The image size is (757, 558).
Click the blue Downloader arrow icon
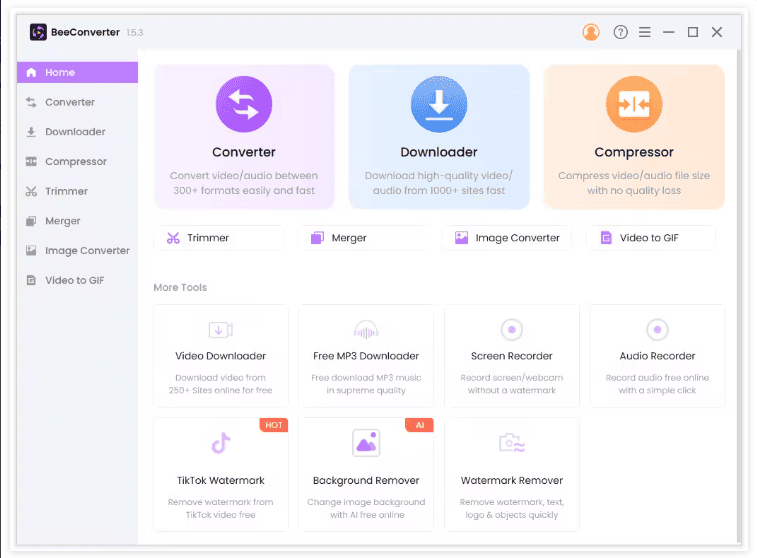coord(439,104)
